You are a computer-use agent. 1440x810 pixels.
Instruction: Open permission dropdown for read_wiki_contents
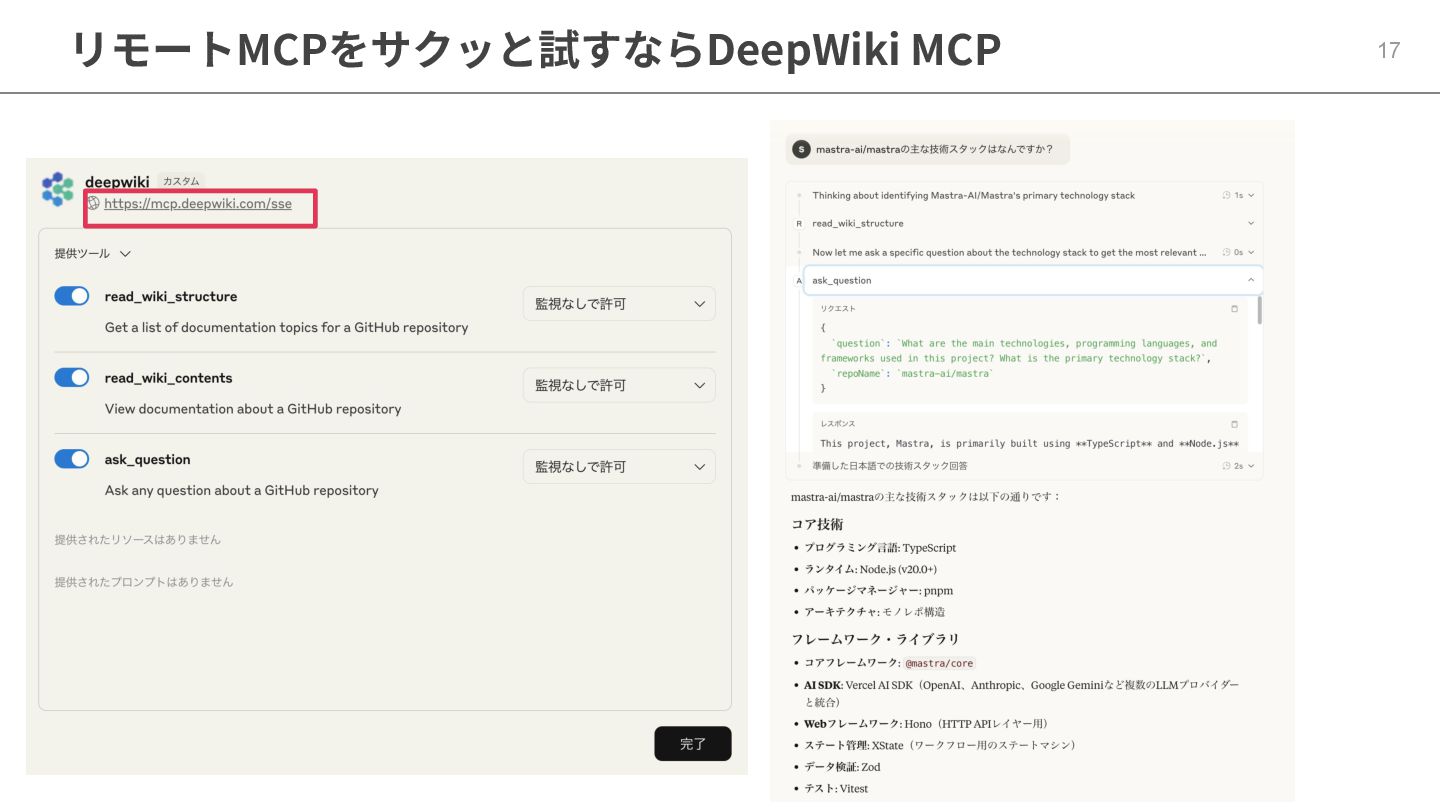(619, 385)
